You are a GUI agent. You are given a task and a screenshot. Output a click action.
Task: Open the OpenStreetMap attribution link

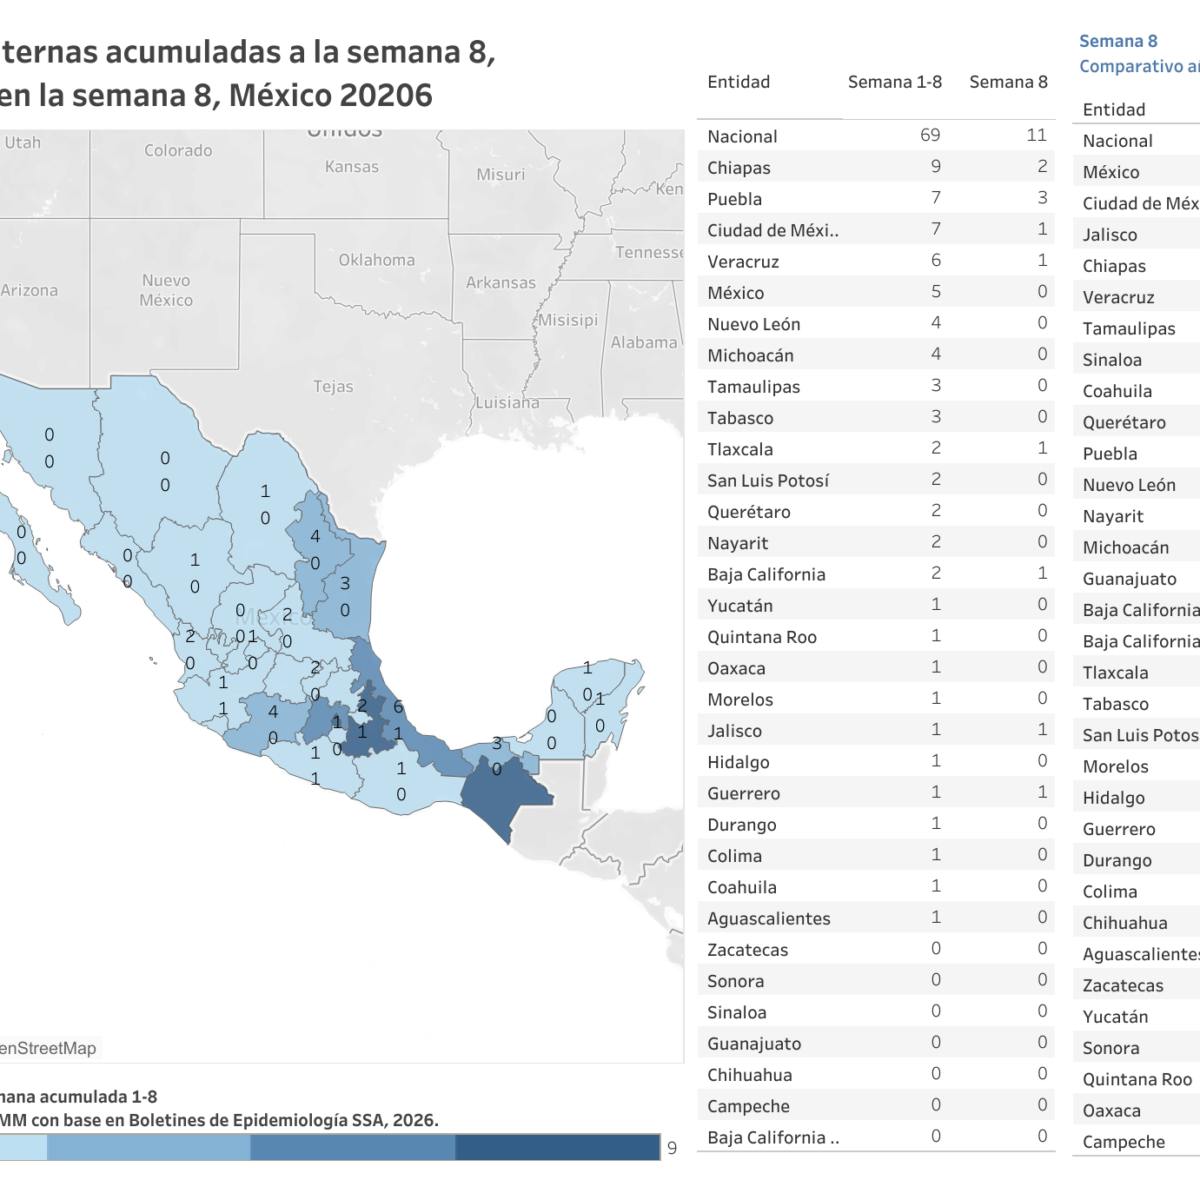click(x=48, y=1048)
